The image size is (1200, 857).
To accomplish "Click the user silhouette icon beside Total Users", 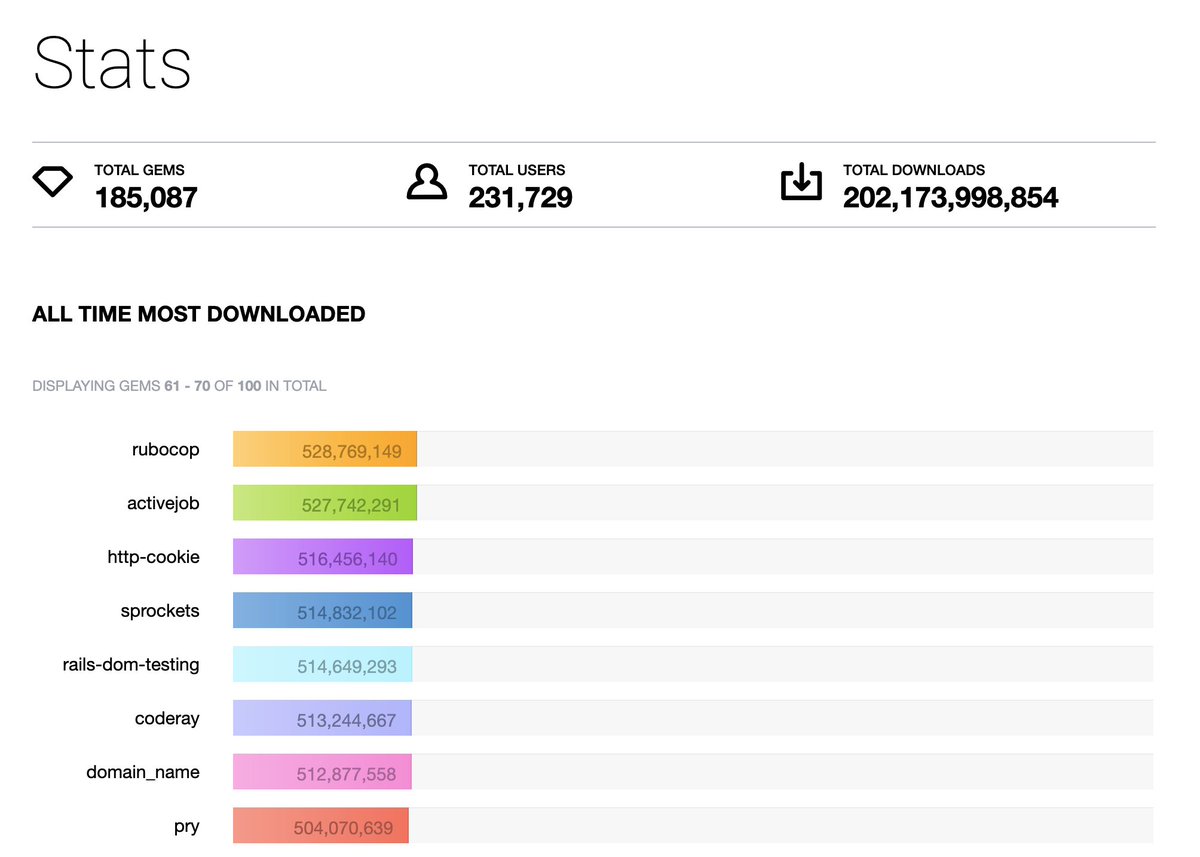I will pos(427,182).
